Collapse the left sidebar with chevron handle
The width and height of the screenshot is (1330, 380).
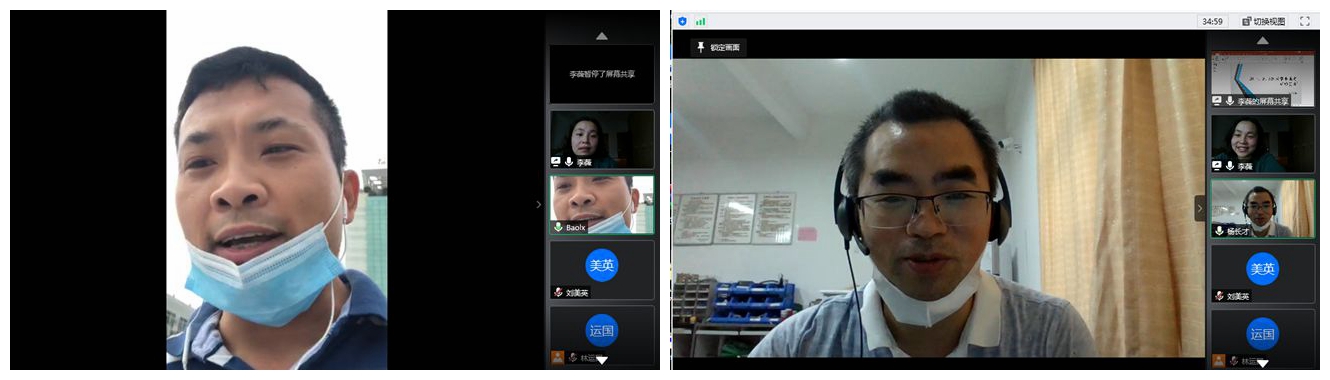(x=539, y=204)
